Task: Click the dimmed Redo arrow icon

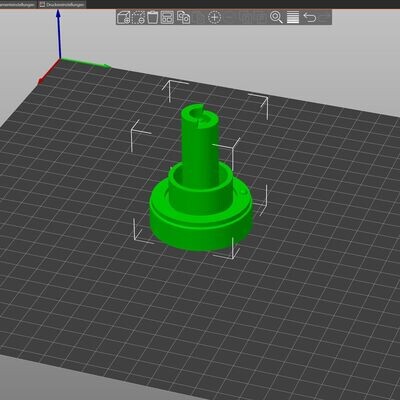Action: (324, 17)
